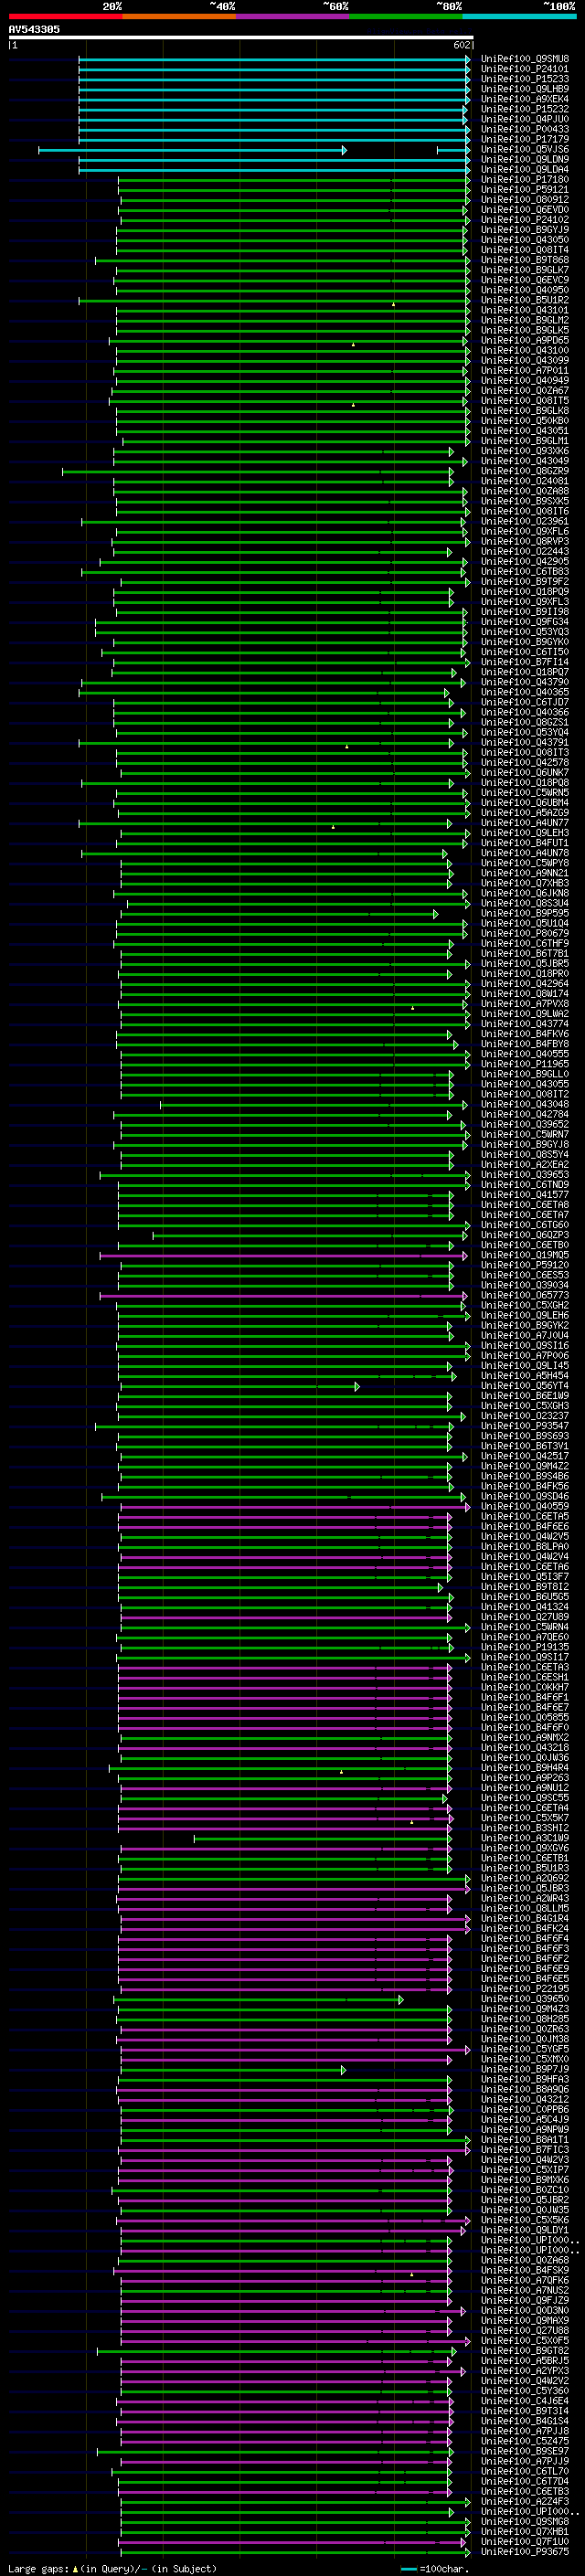Select hit label UniRef100_B5U1R2
Viewport: 585px width, 2576px height.
pos(524,300)
